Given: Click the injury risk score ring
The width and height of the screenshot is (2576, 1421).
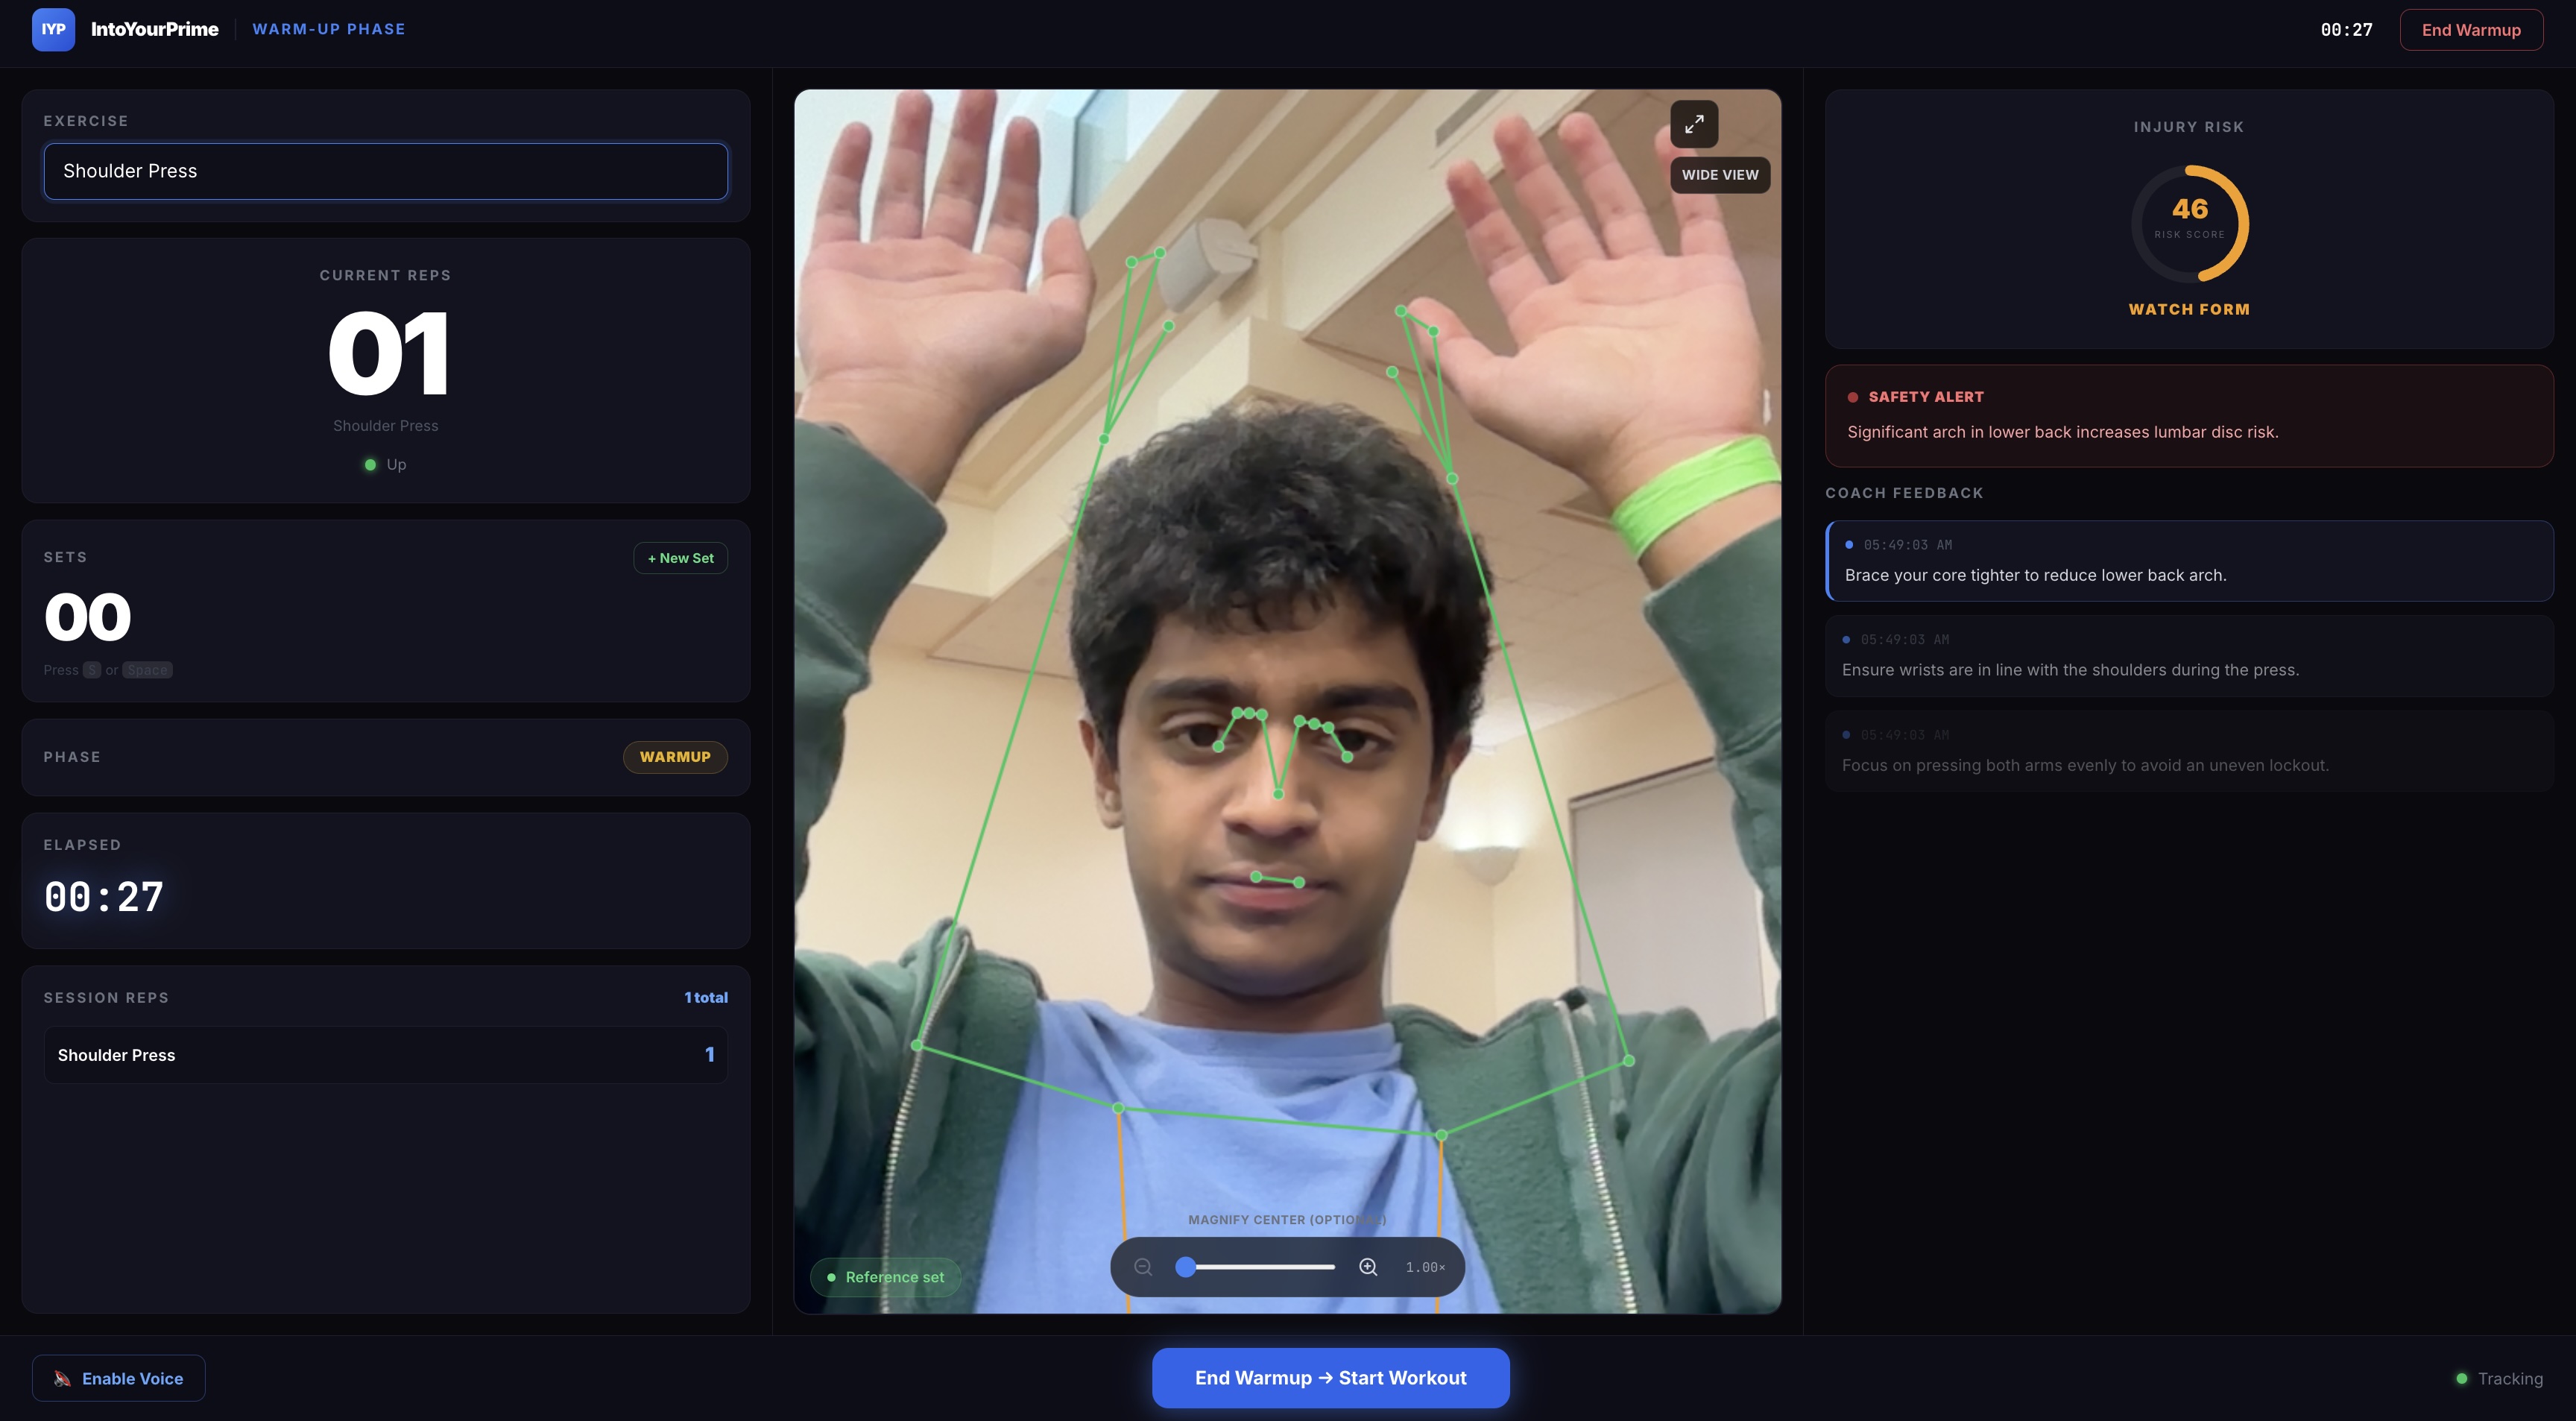Looking at the screenshot, I should coord(2189,222).
